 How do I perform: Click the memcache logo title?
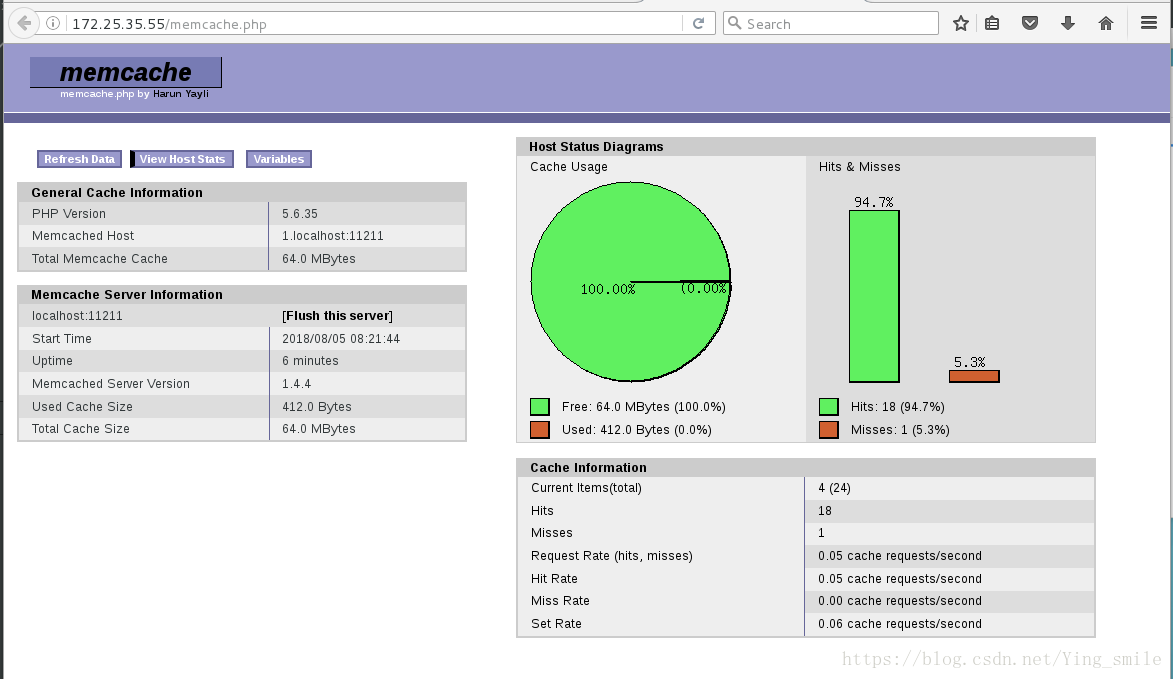pyautogui.click(x=126, y=72)
